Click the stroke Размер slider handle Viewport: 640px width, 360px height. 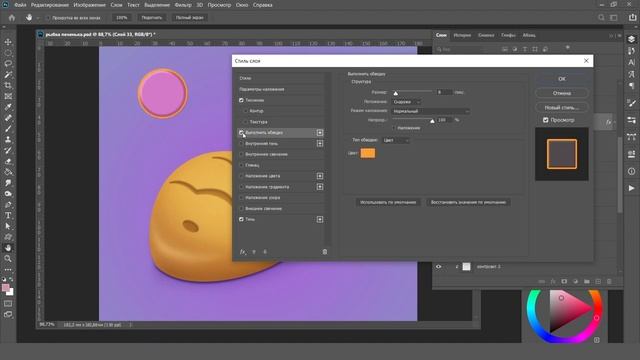(x=396, y=93)
